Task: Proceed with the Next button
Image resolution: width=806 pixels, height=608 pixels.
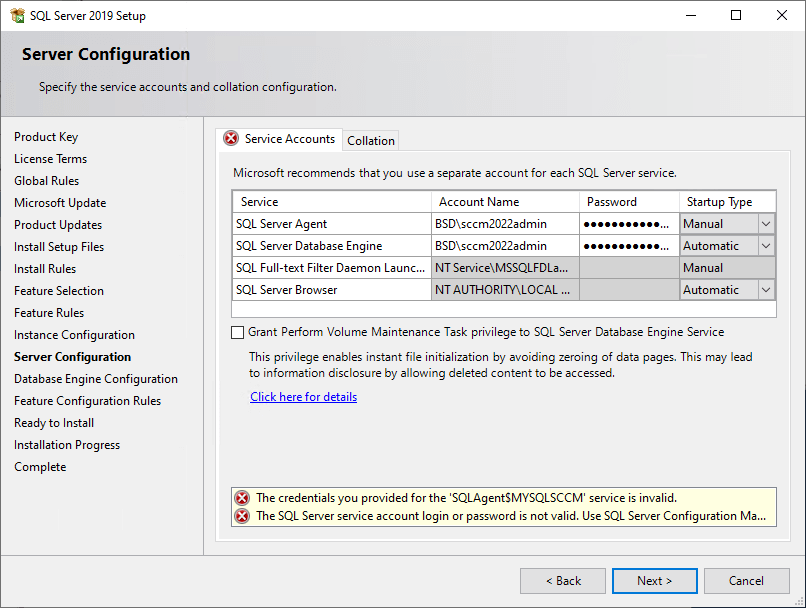Action: point(654,581)
